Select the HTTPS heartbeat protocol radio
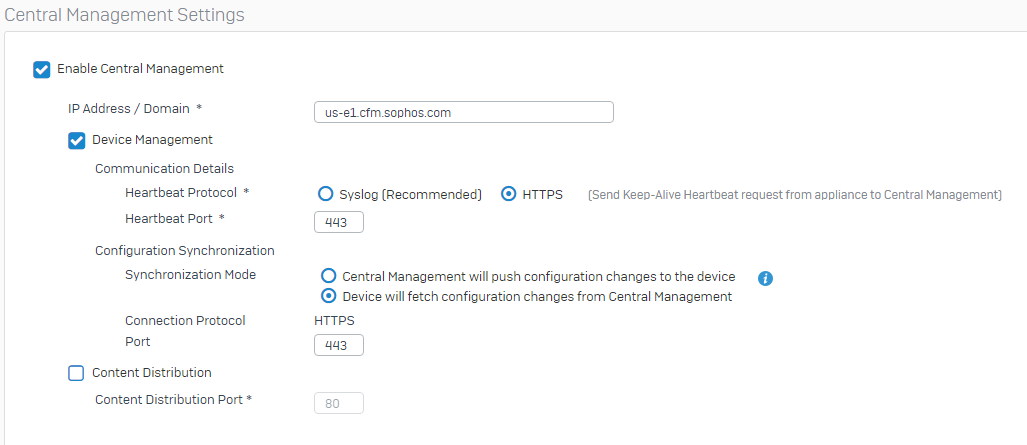 tap(508, 194)
